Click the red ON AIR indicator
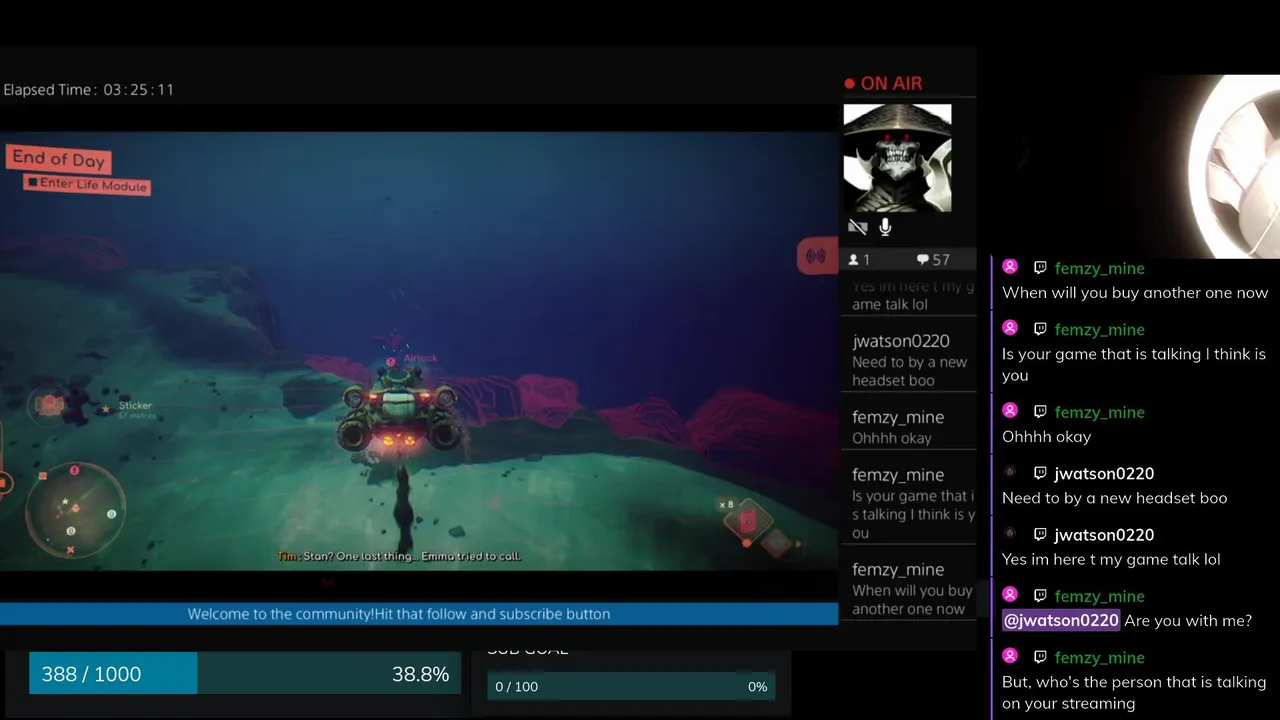The image size is (1280, 720). (x=883, y=84)
